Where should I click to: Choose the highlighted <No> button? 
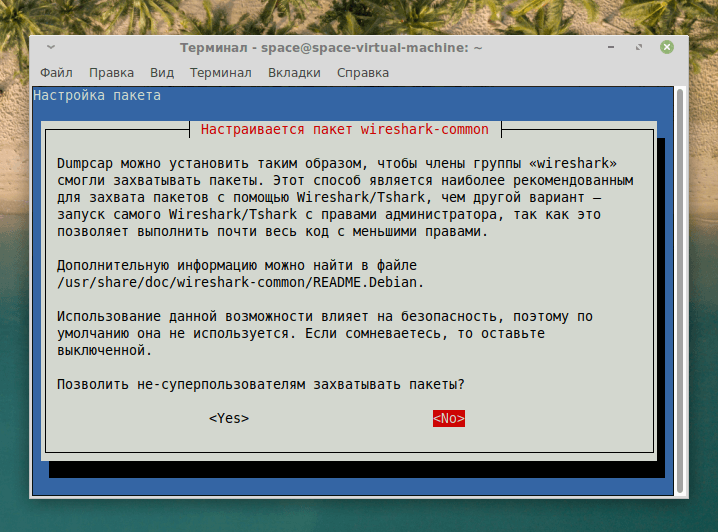point(449,418)
